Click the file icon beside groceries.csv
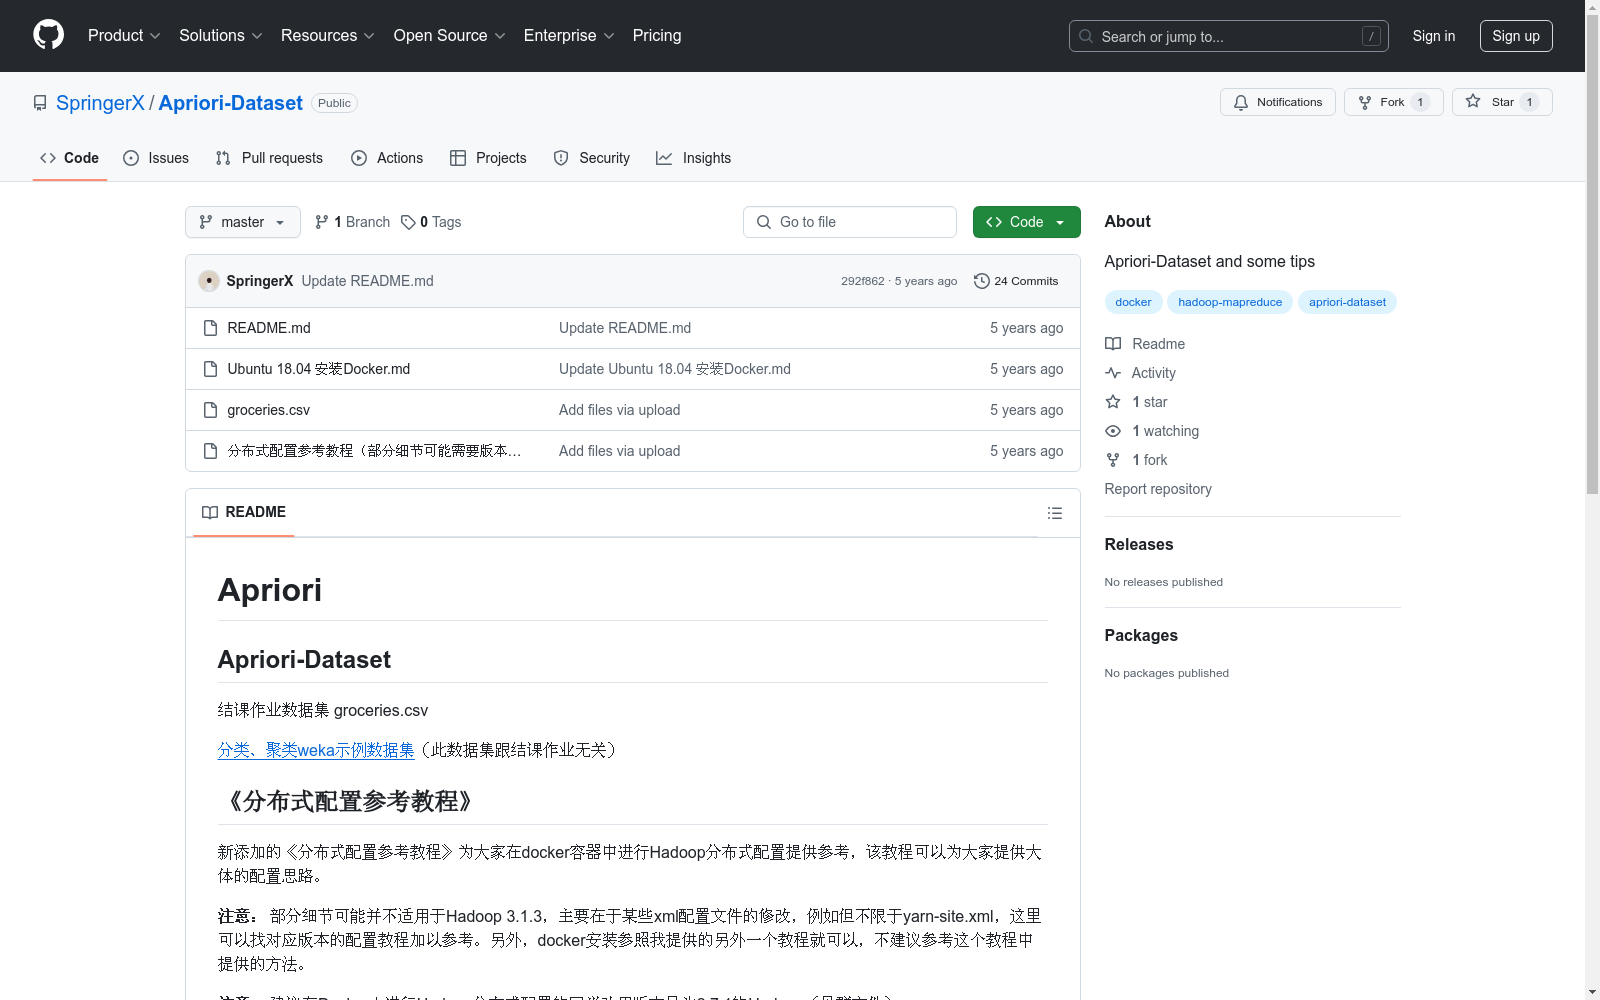Image resolution: width=1600 pixels, height=1000 pixels. coord(210,410)
